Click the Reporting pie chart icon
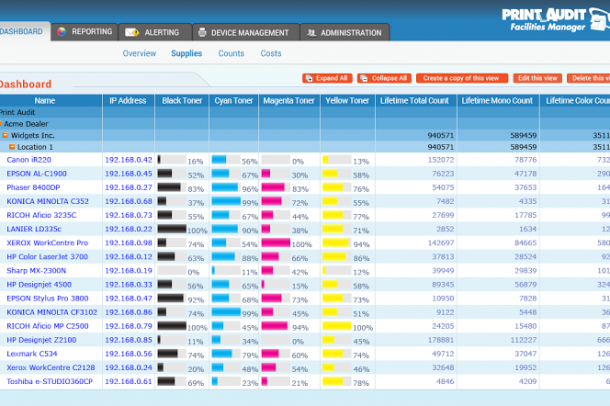The image size is (610, 406). (x=61, y=32)
